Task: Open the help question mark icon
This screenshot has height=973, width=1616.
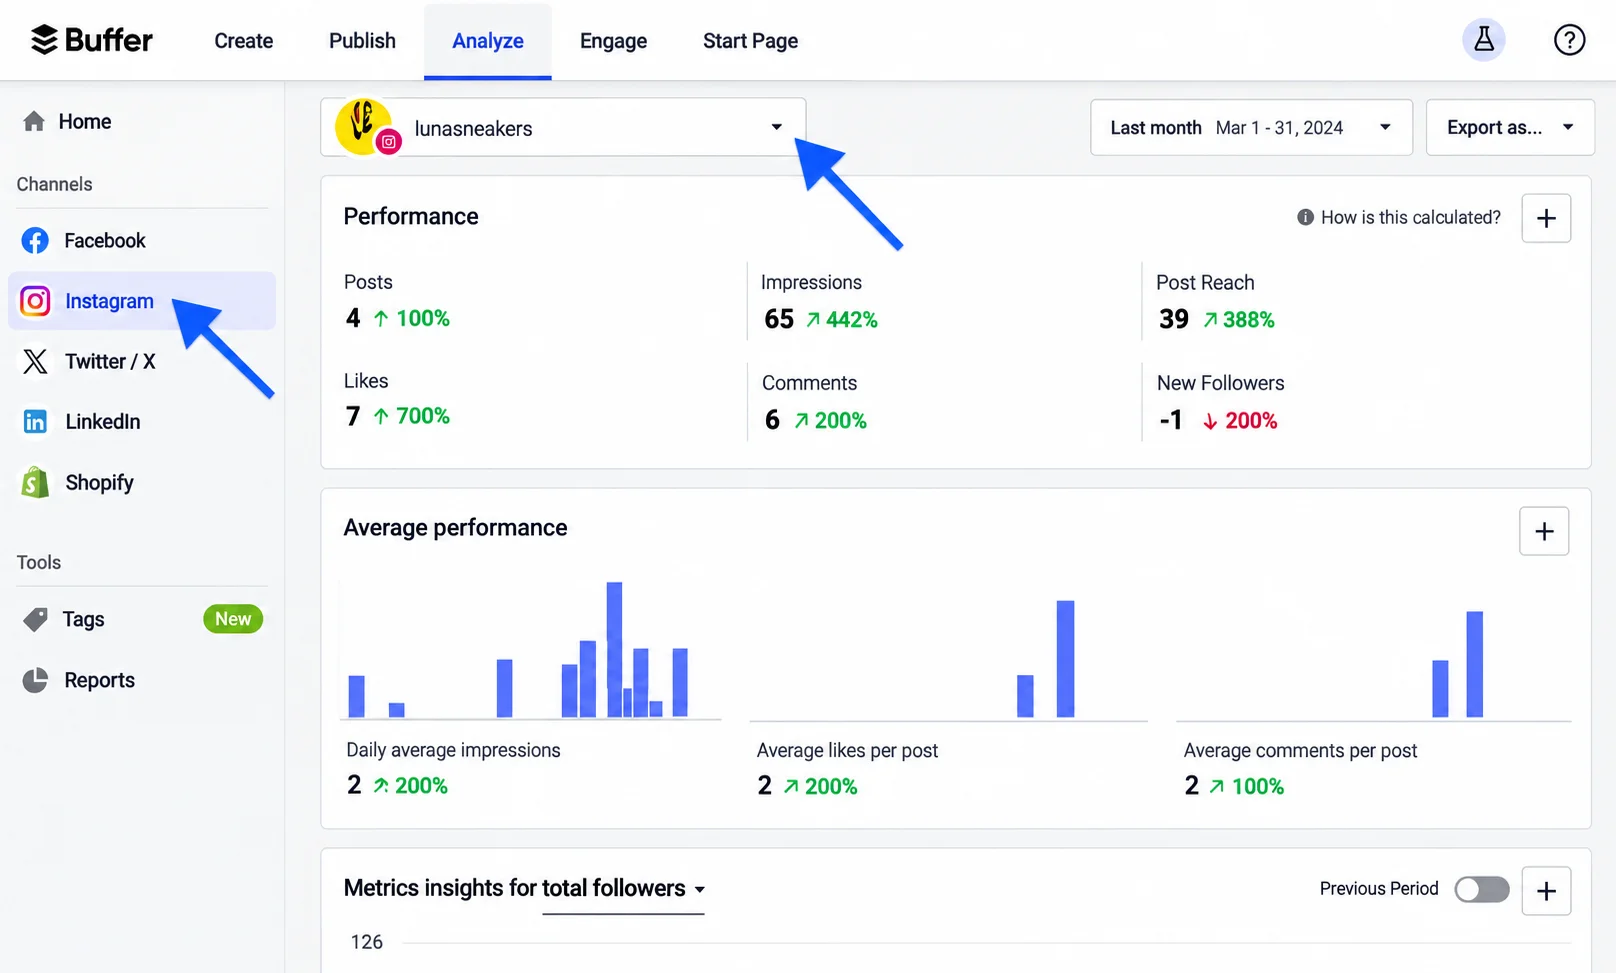Action: coord(1569,40)
